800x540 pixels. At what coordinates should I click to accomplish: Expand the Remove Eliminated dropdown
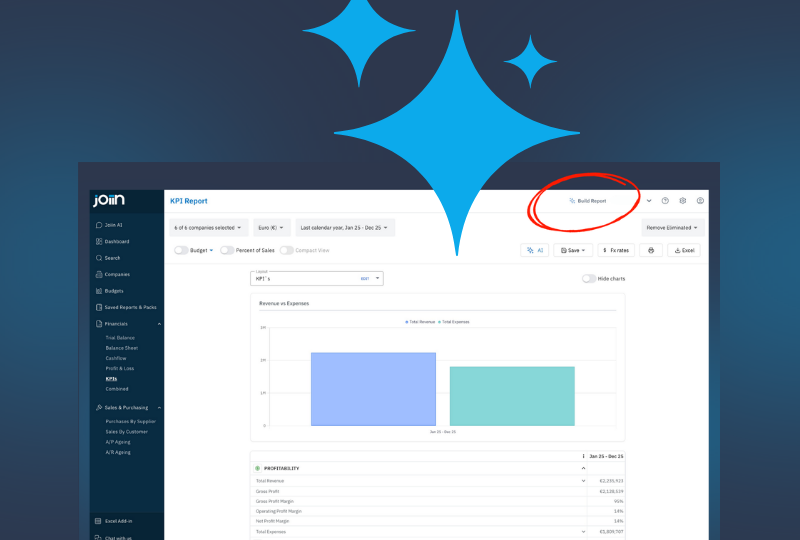pos(673,227)
